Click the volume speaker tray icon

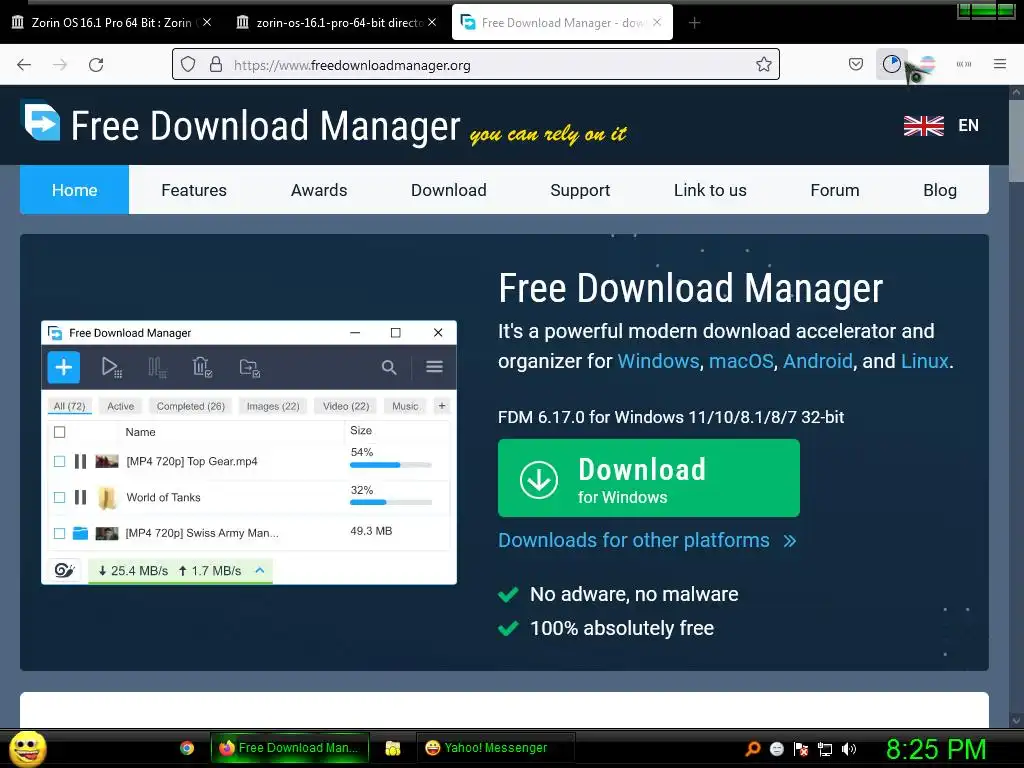848,748
